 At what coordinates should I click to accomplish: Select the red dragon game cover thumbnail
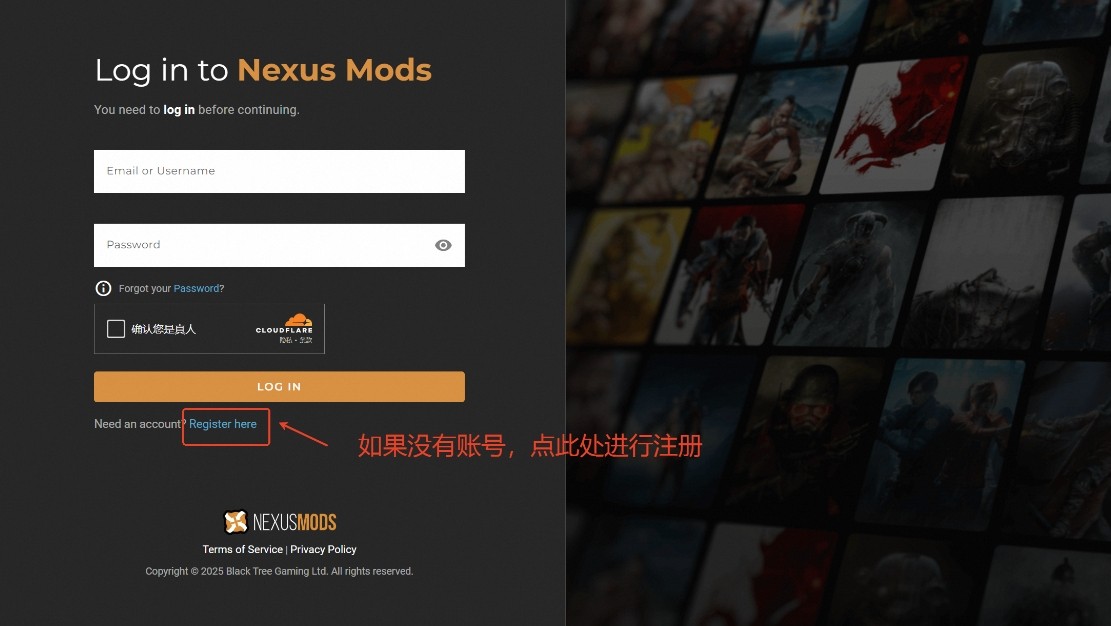point(893,124)
